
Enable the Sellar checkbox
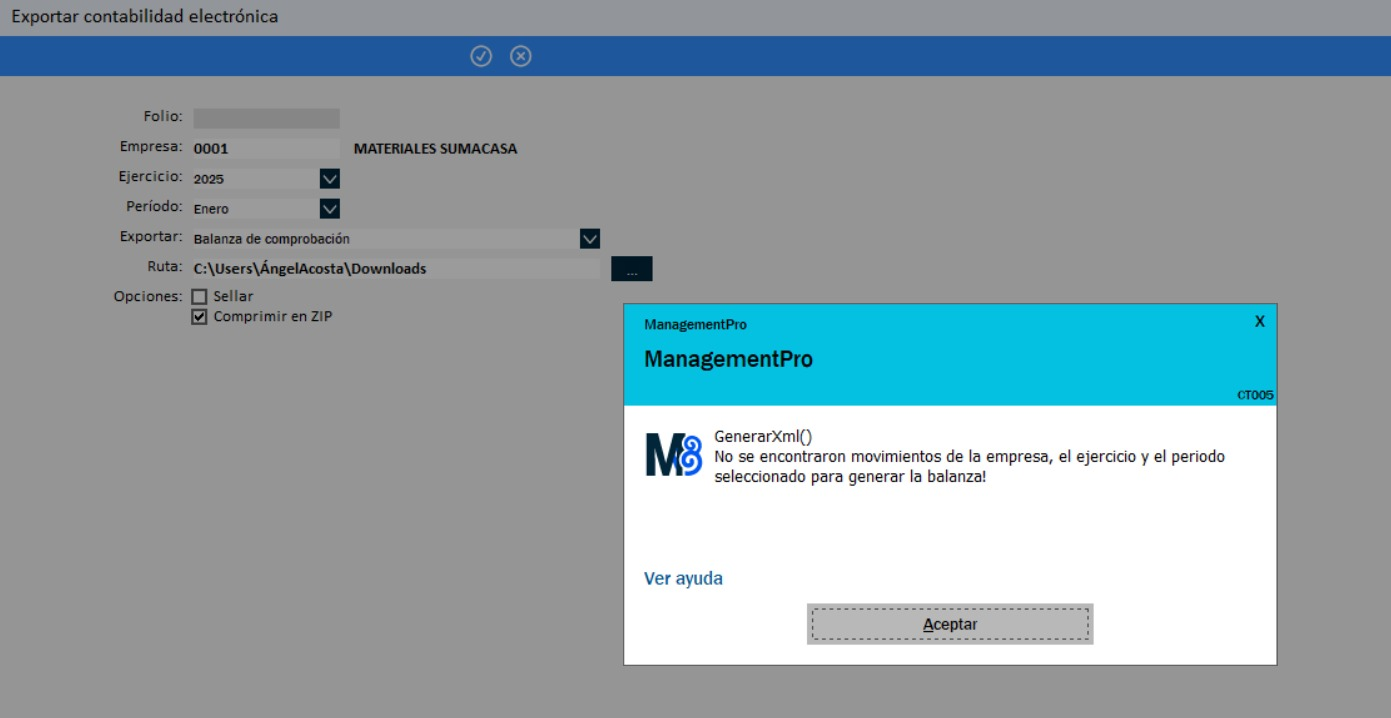point(199,297)
